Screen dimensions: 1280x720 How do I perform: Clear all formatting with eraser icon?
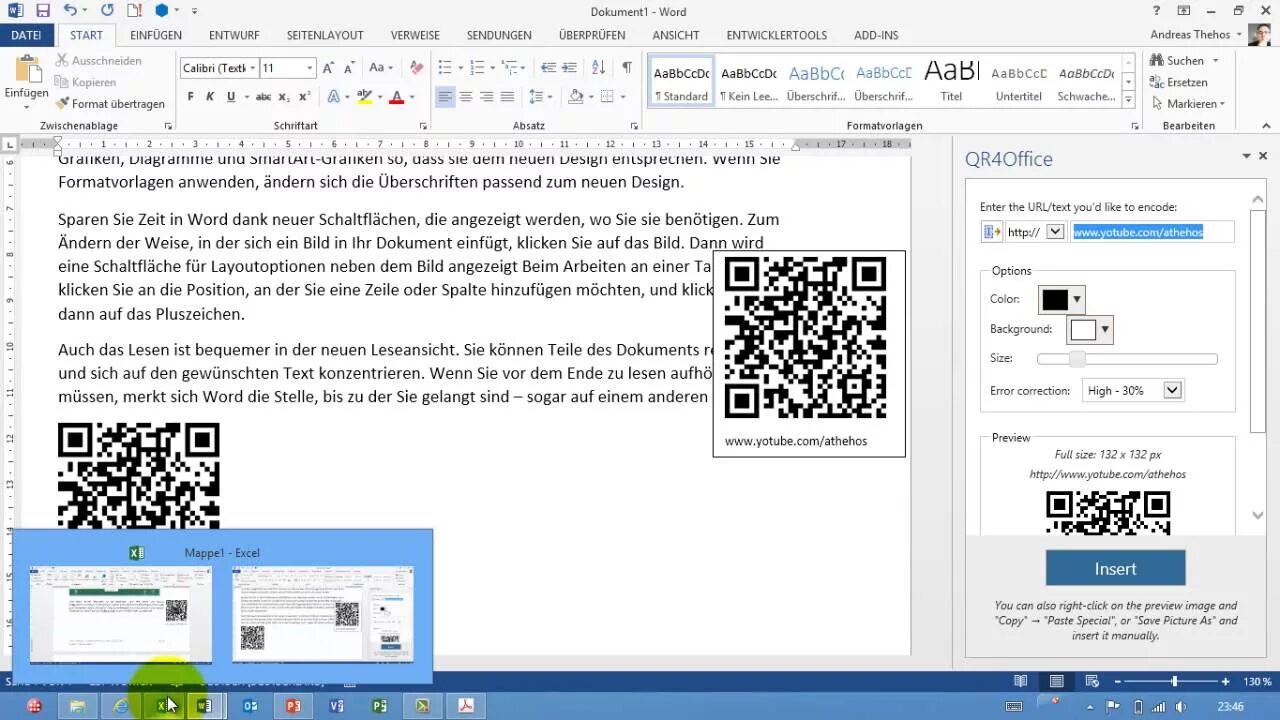417,68
